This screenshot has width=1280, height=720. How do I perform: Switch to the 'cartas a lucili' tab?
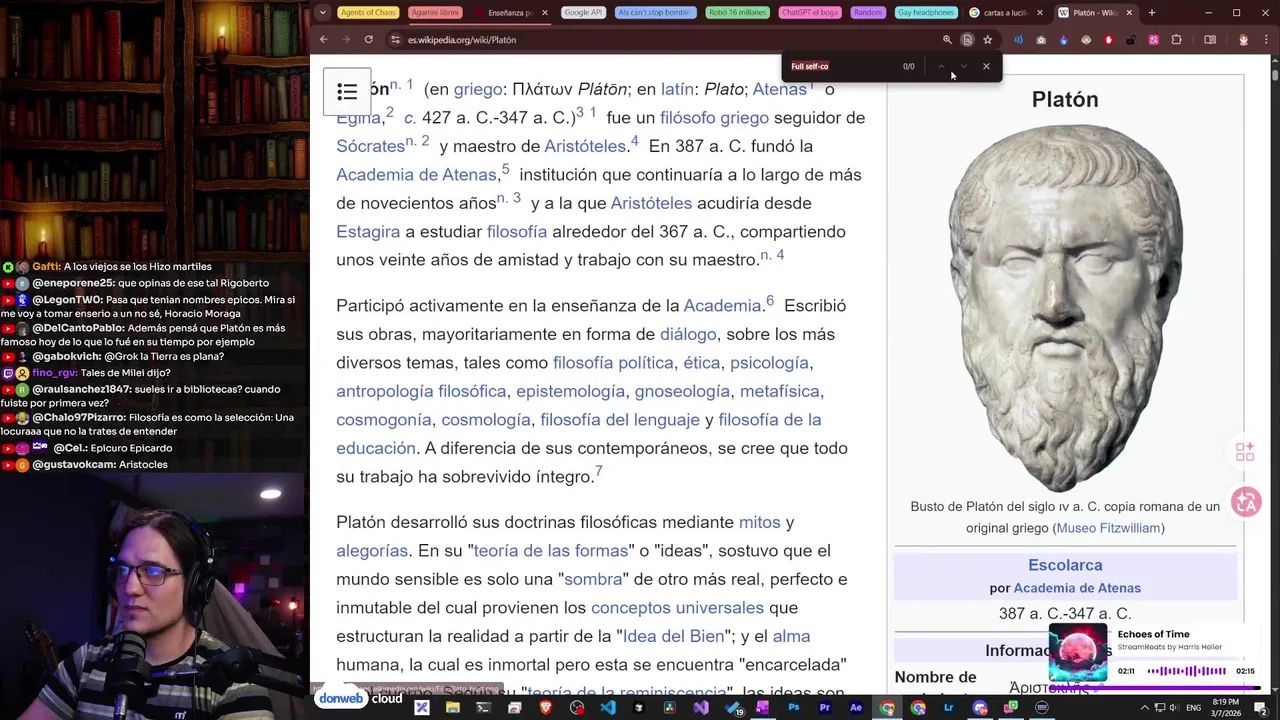pyautogui.click(x=1003, y=13)
